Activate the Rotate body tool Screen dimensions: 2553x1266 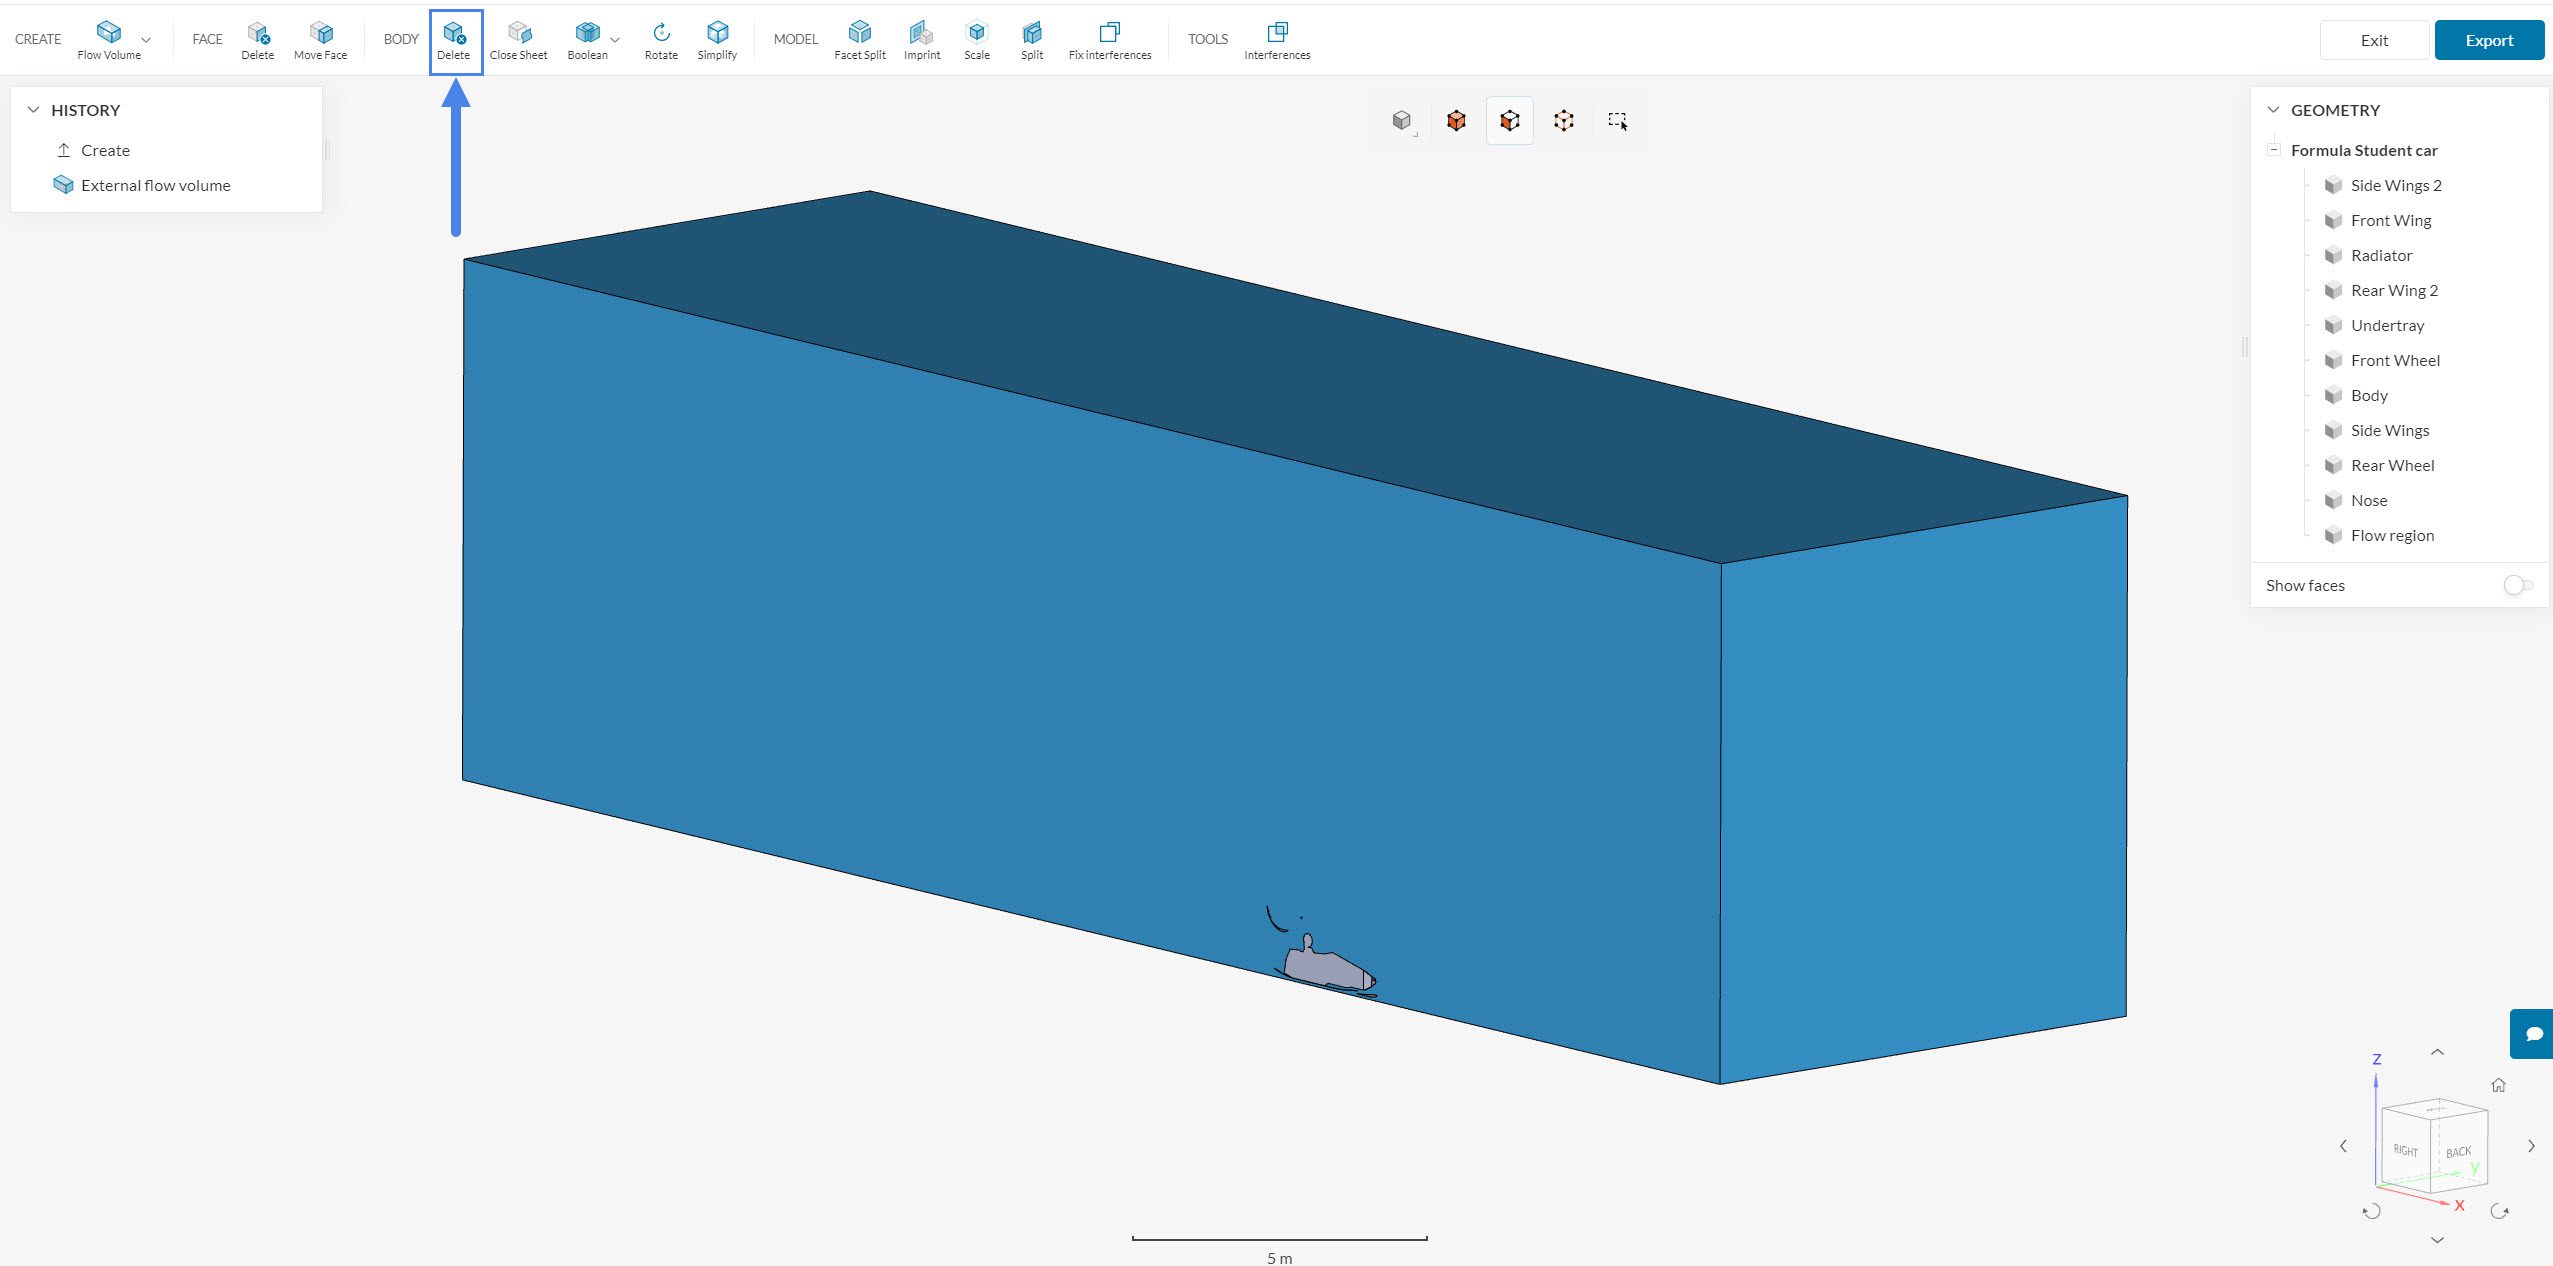coord(661,40)
